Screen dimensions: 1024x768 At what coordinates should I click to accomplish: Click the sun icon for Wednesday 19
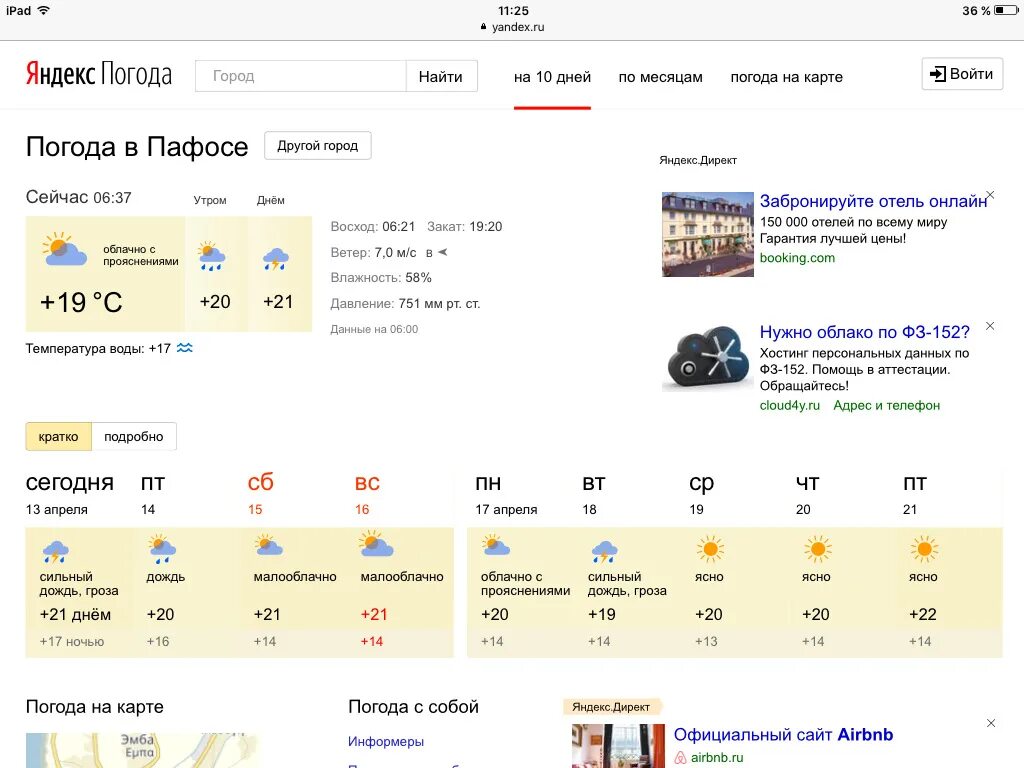click(711, 549)
